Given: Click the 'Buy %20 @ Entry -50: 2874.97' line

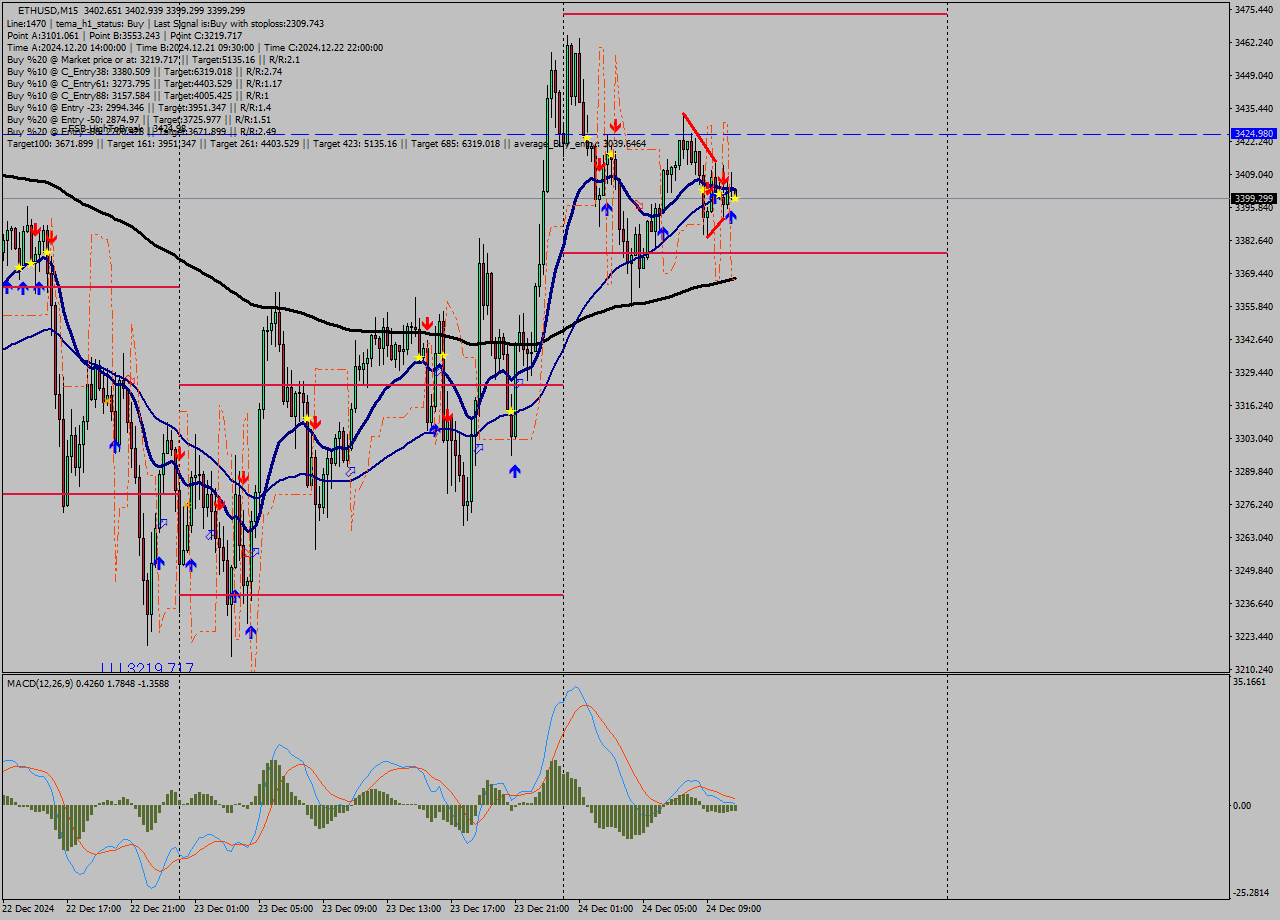Looking at the screenshot, I should click(x=139, y=119).
